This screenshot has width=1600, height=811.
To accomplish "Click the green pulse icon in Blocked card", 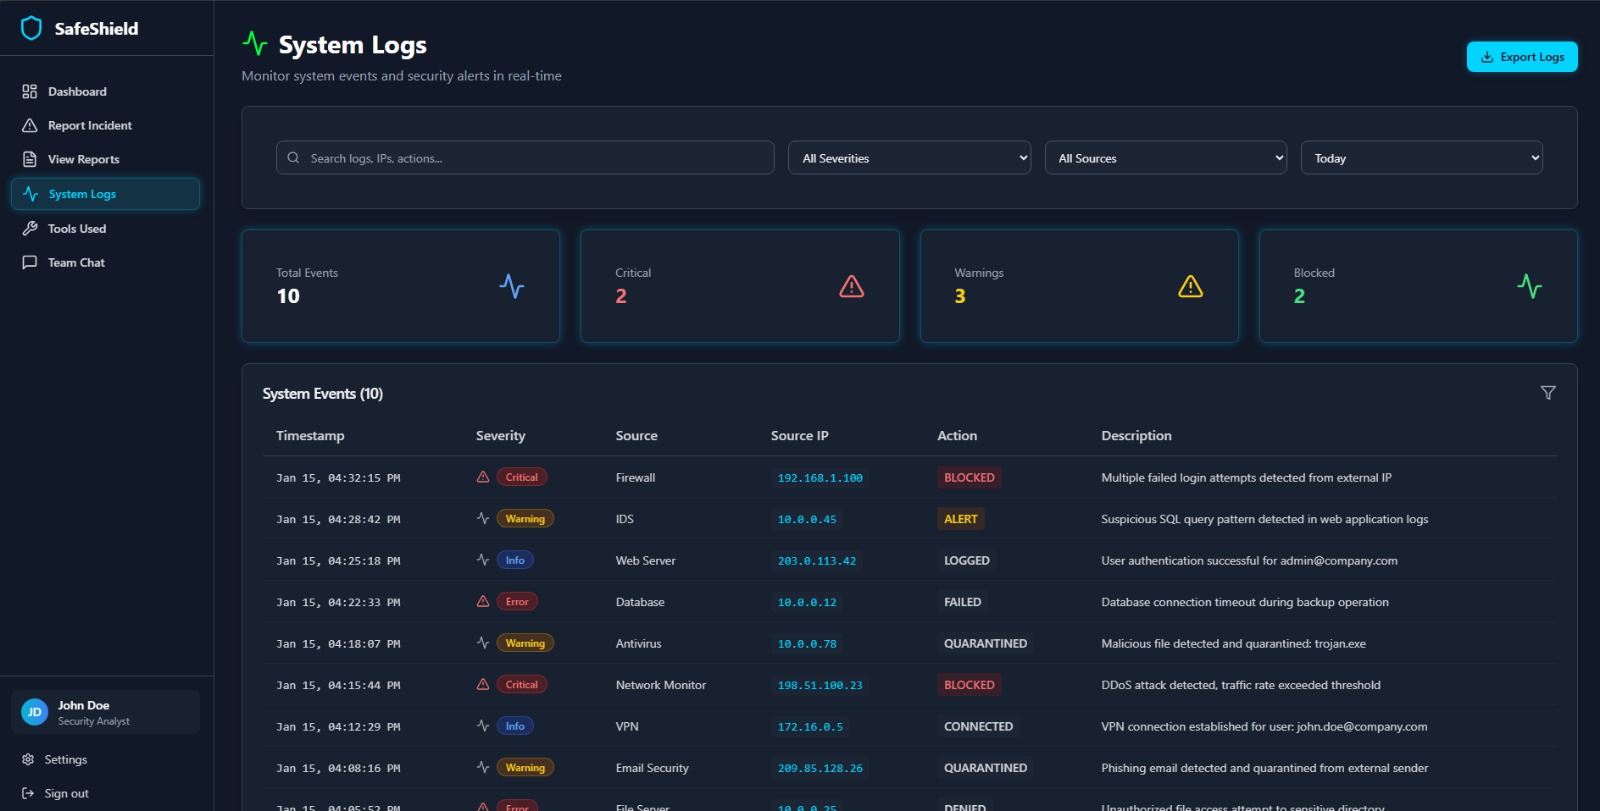I will (1530, 286).
